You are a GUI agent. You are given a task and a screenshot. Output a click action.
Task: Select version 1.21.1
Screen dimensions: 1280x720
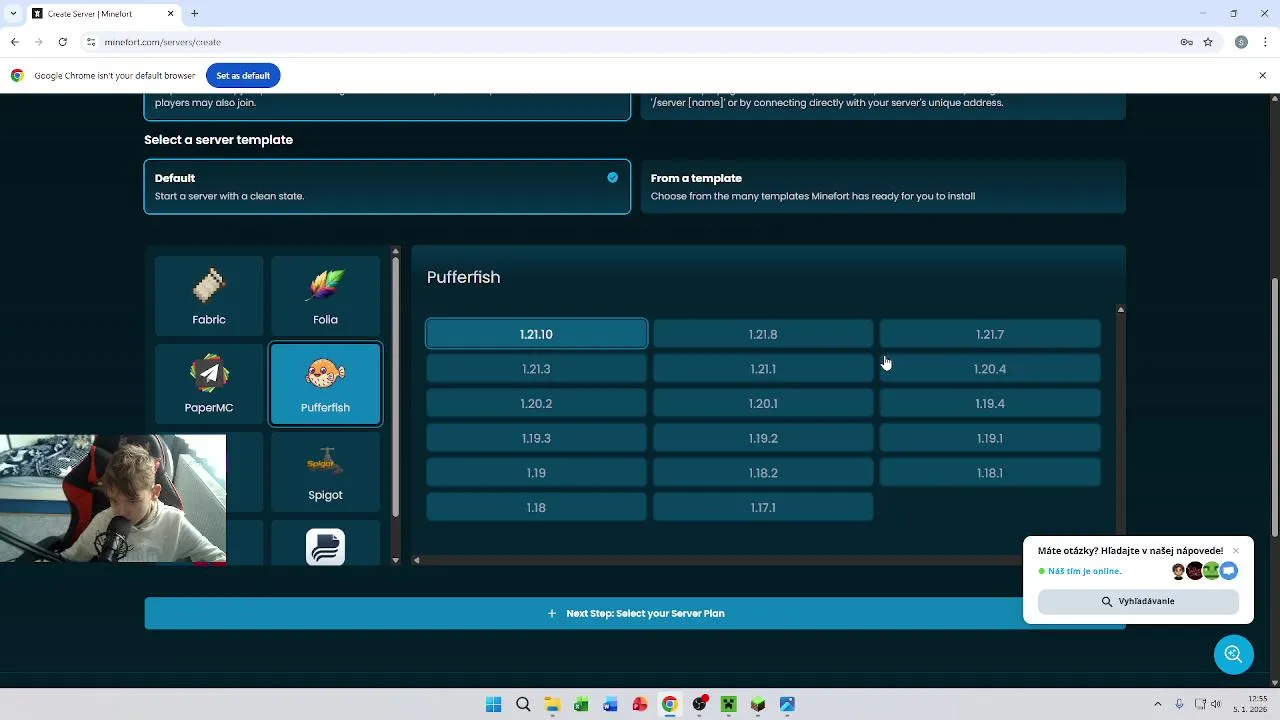pos(763,369)
